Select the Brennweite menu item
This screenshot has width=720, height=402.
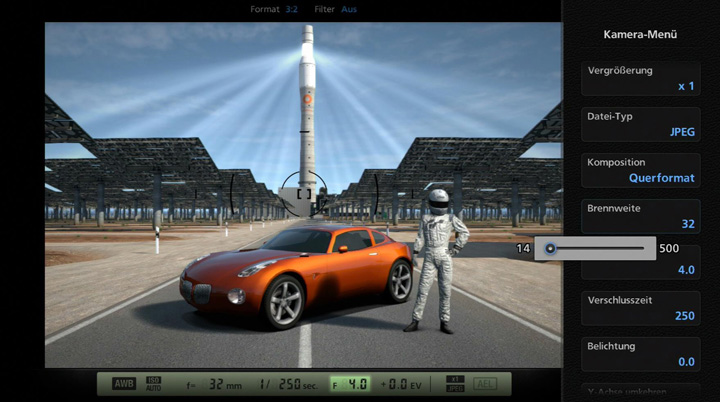pyautogui.click(x=640, y=215)
